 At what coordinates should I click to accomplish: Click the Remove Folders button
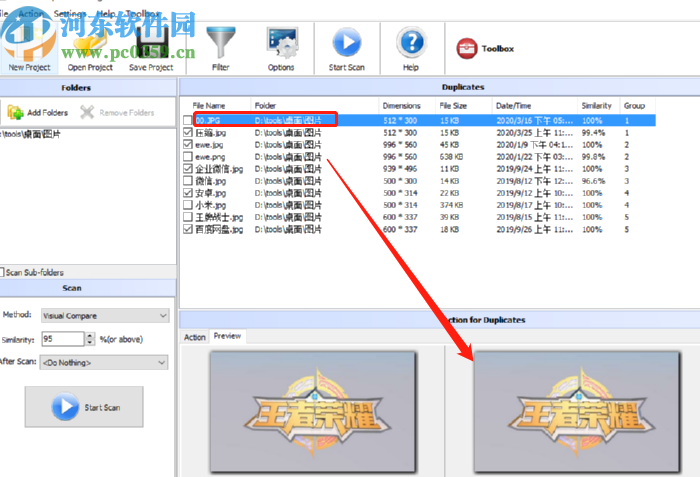pos(117,113)
